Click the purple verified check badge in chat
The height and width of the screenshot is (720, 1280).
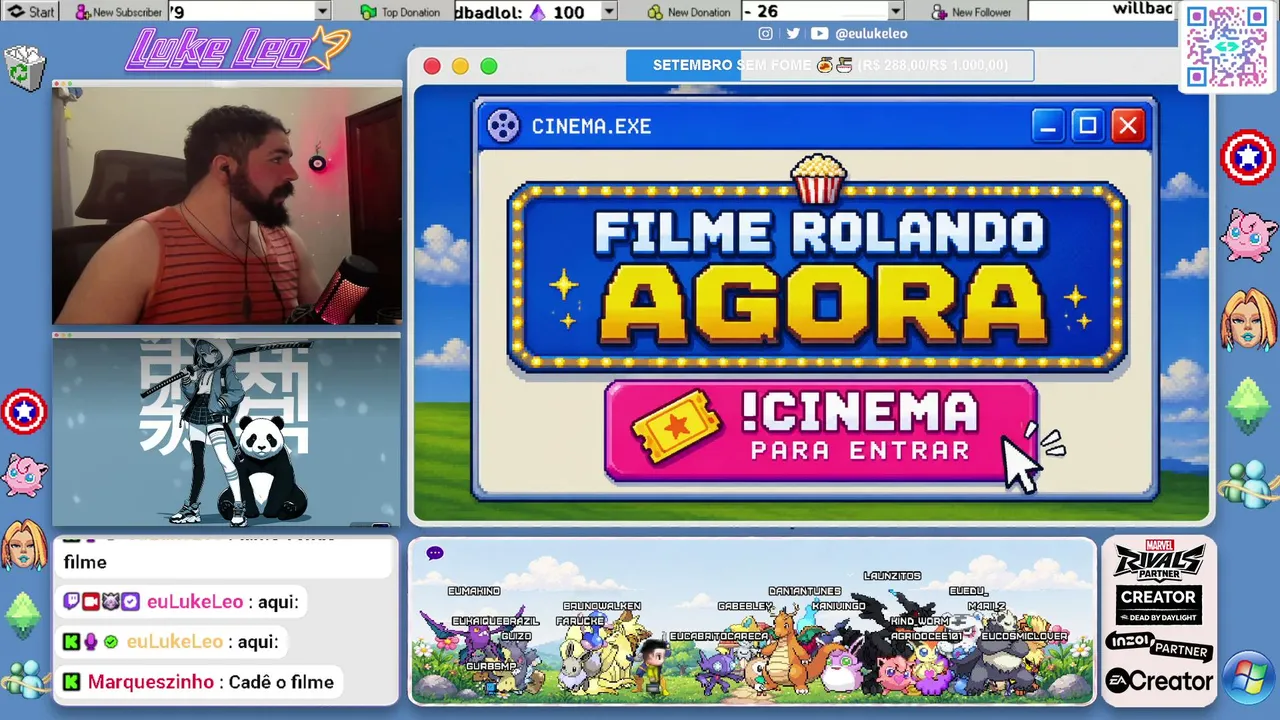pyautogui.click(x=130, y=602)
